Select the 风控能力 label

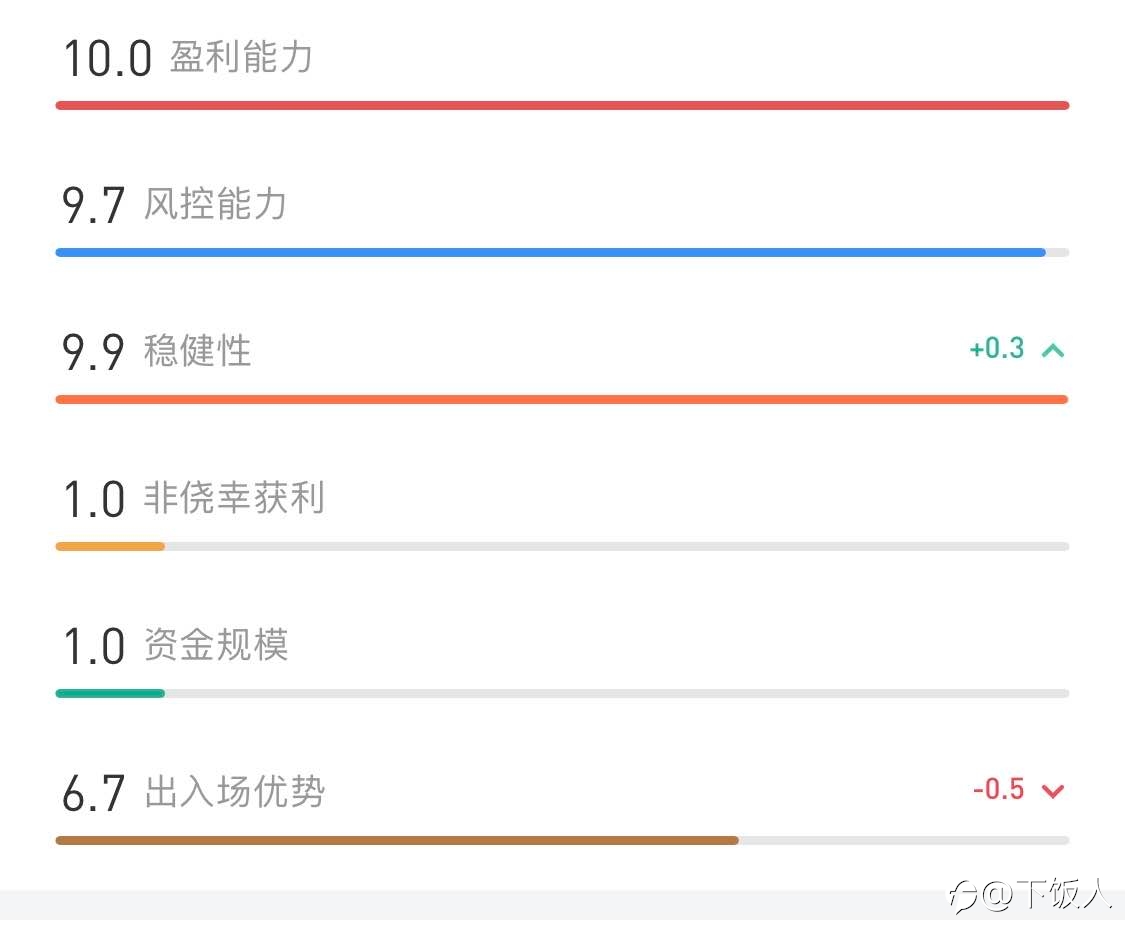tap(215, 204)
